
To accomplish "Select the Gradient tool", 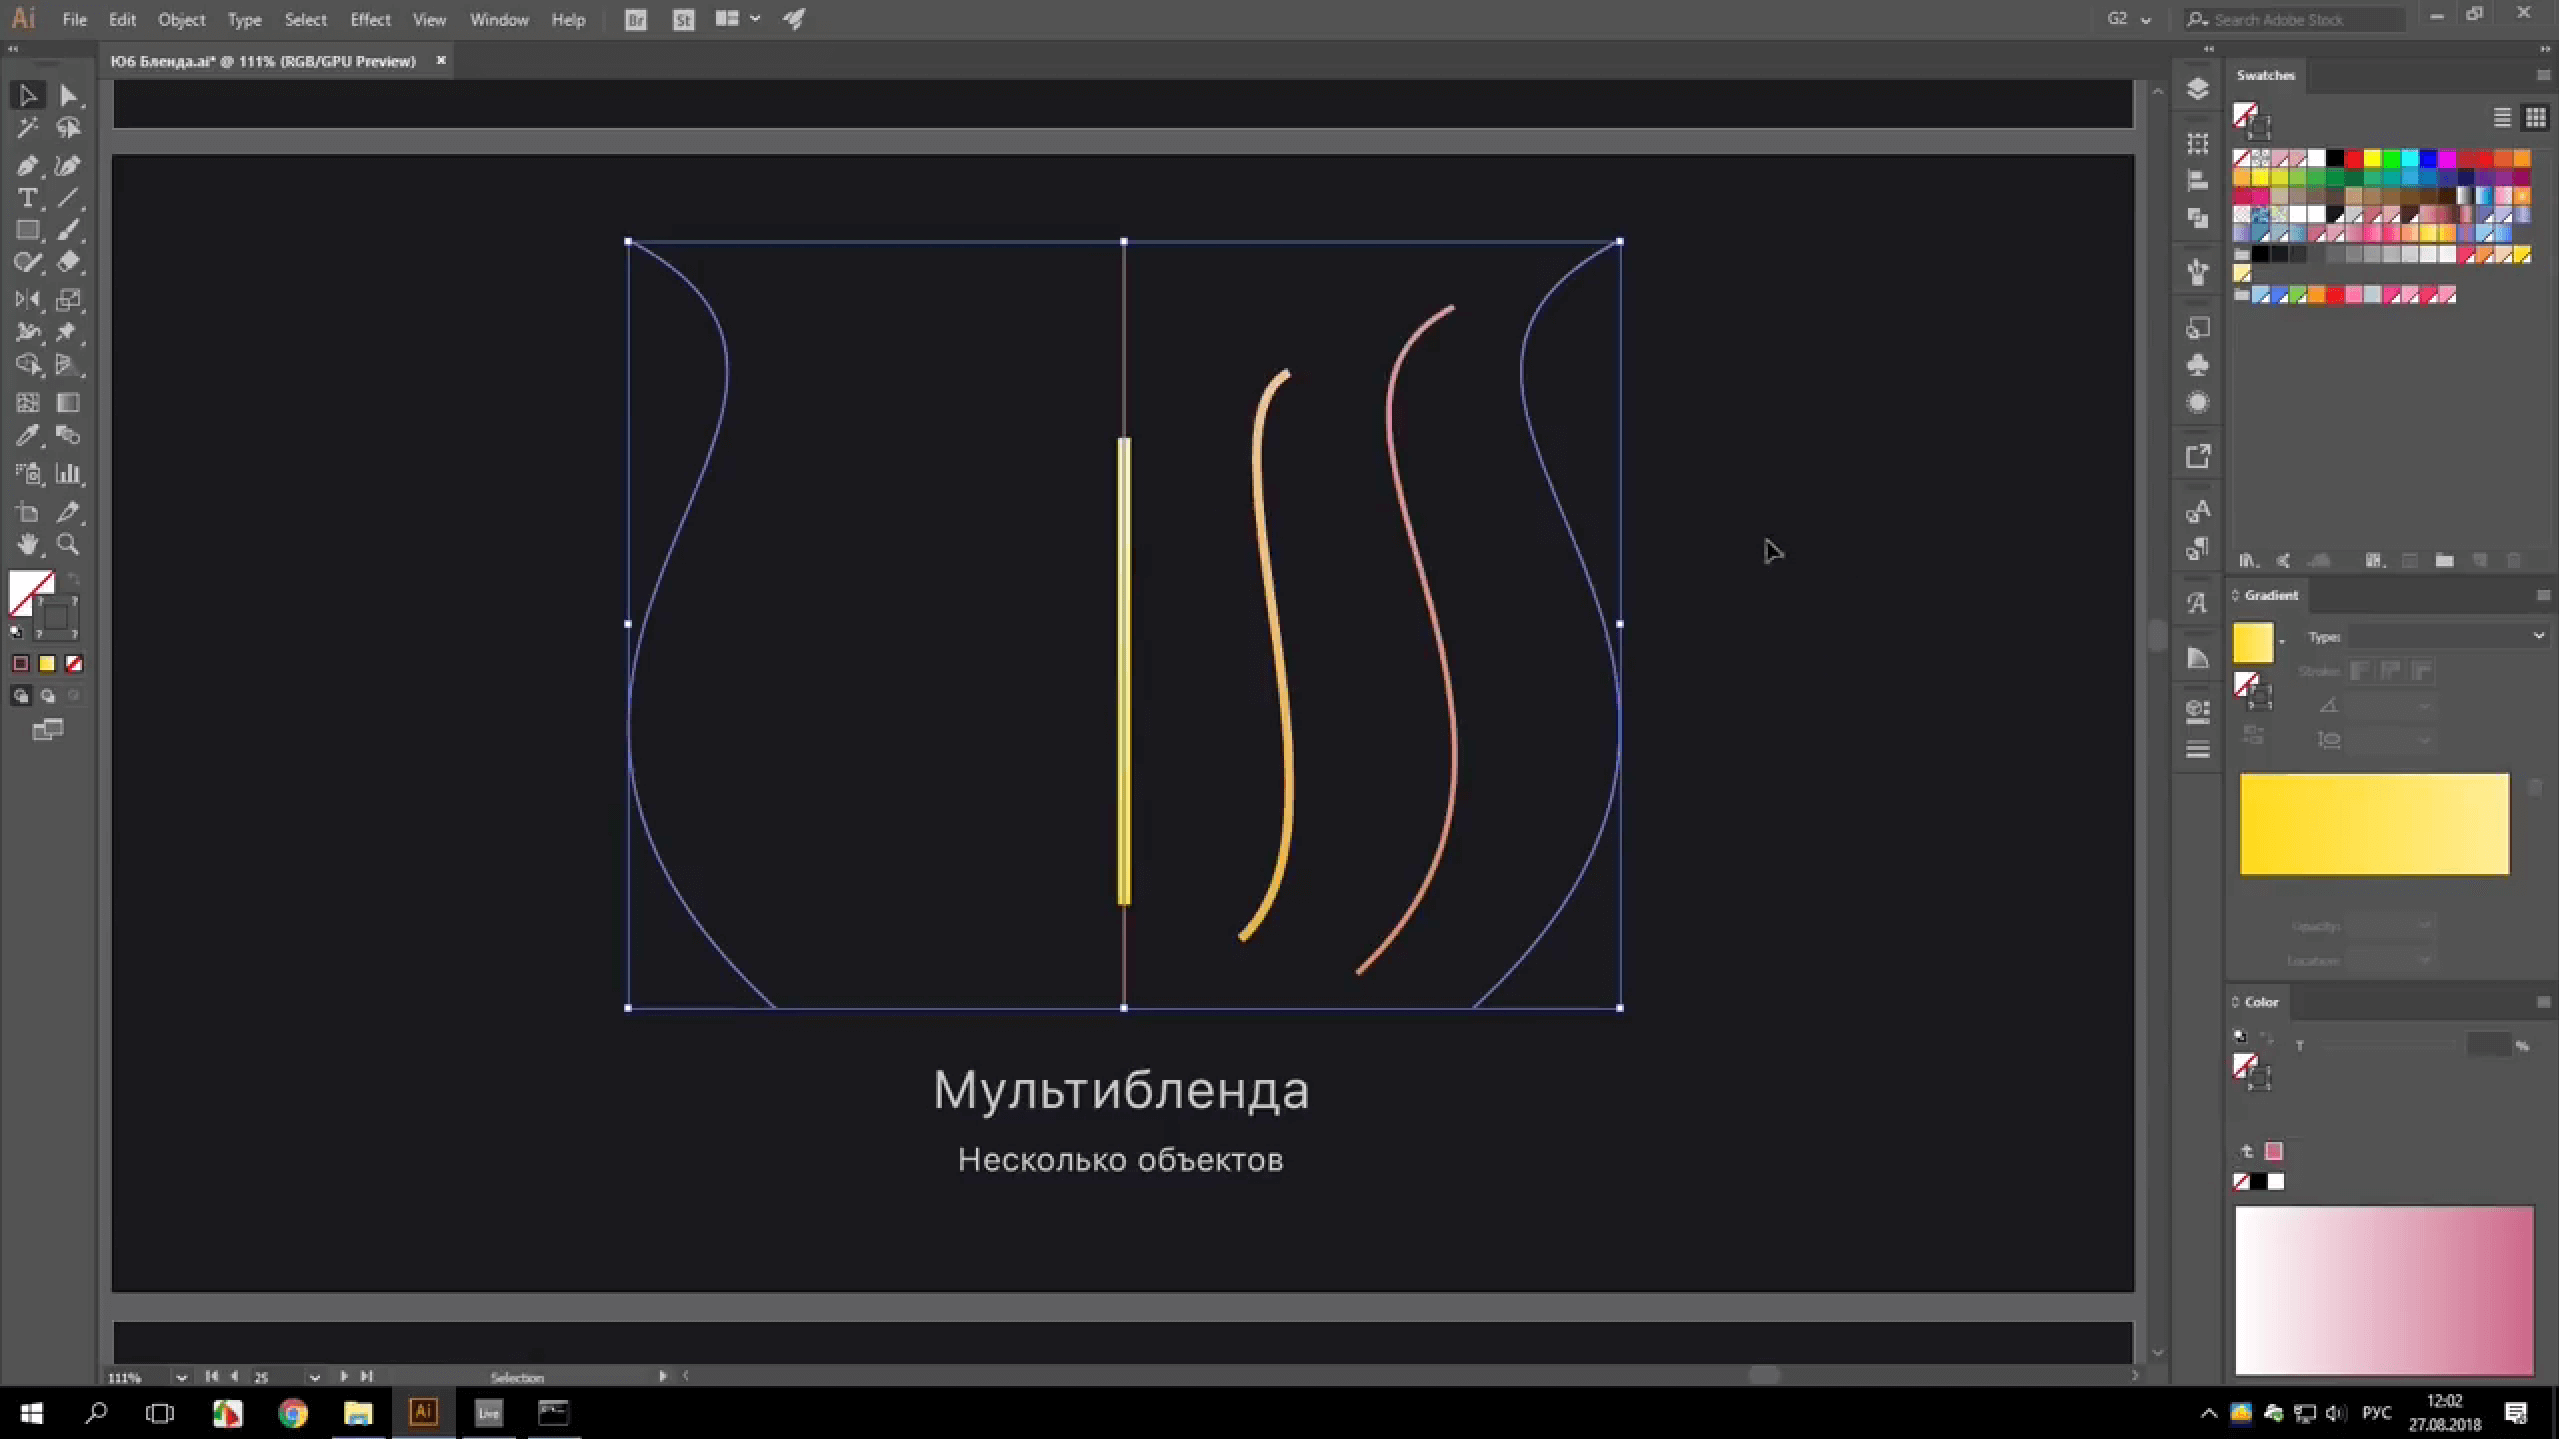I will pos(68,403).
